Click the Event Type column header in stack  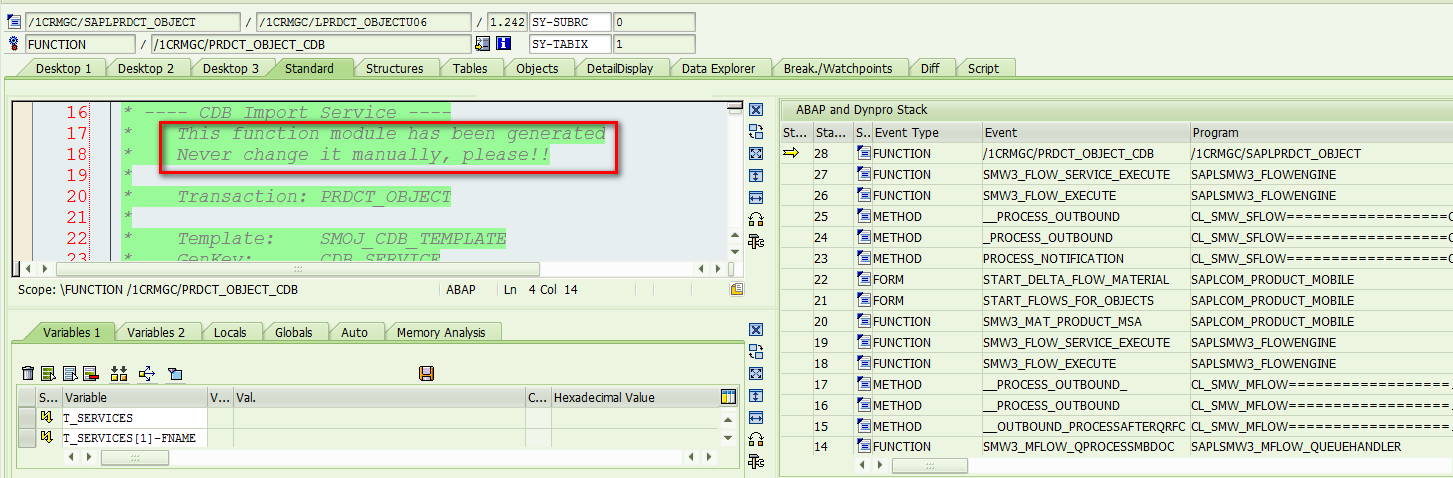926,132
